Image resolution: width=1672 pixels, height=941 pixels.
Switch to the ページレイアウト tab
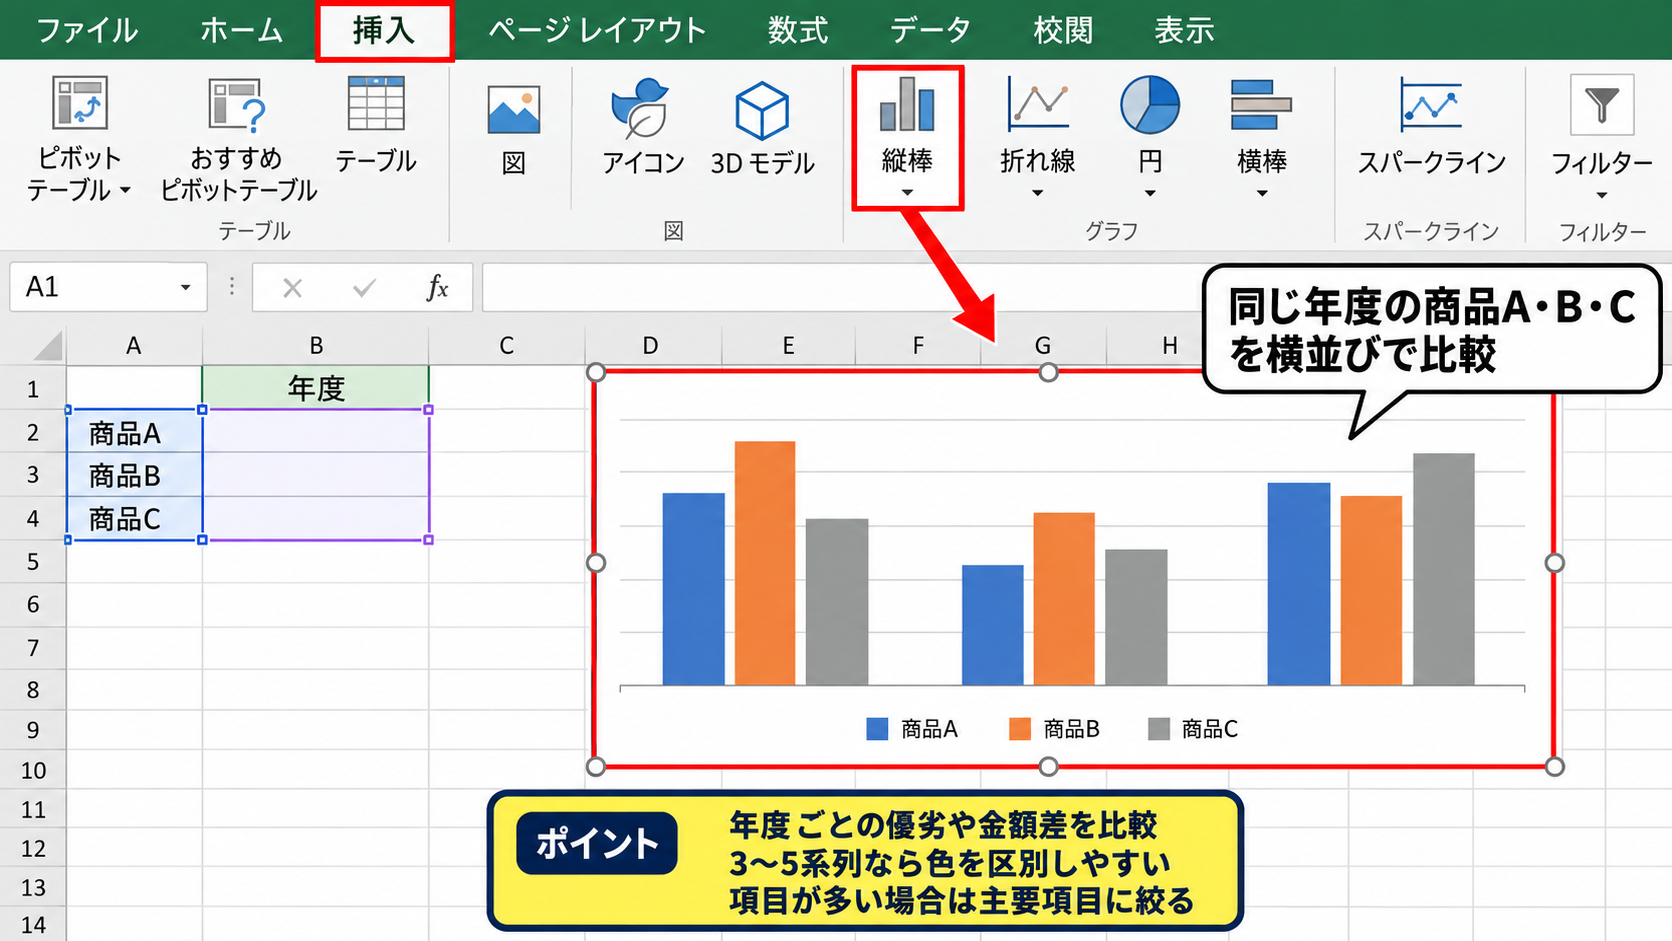[x=597, y=30]
